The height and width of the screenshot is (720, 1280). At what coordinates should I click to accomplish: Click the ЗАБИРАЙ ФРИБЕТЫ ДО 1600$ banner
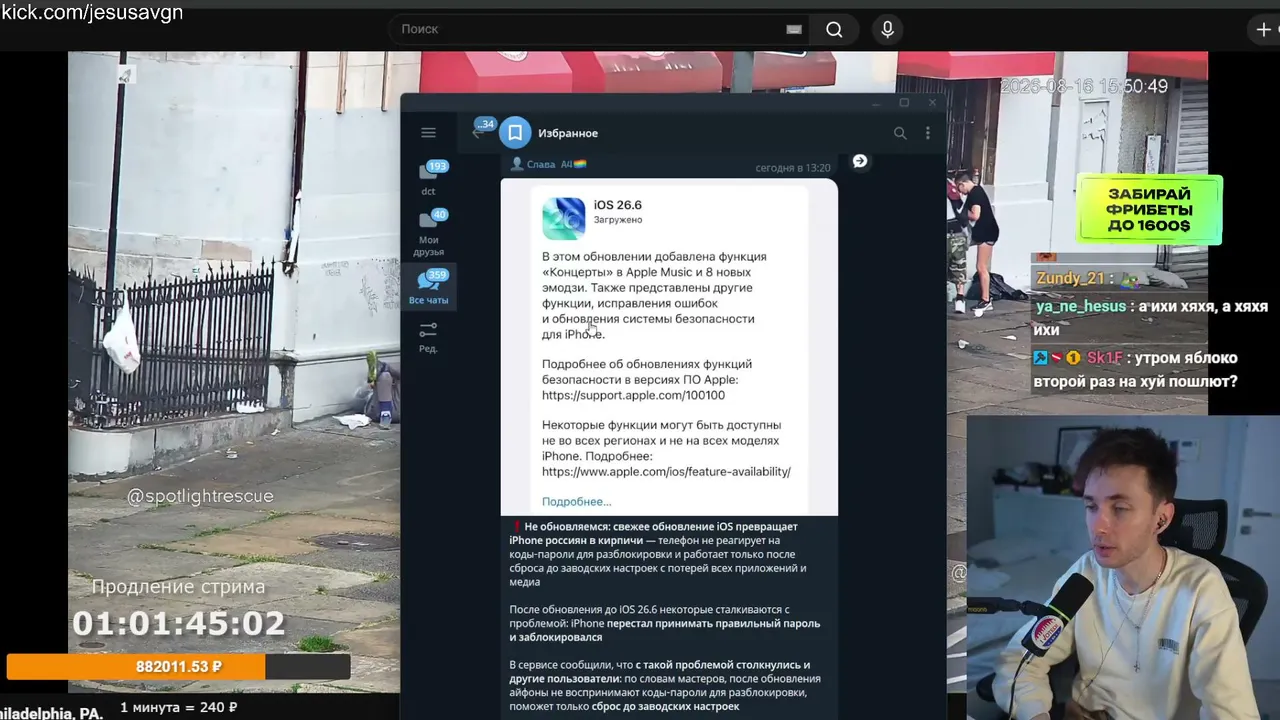pos(1149,210)
